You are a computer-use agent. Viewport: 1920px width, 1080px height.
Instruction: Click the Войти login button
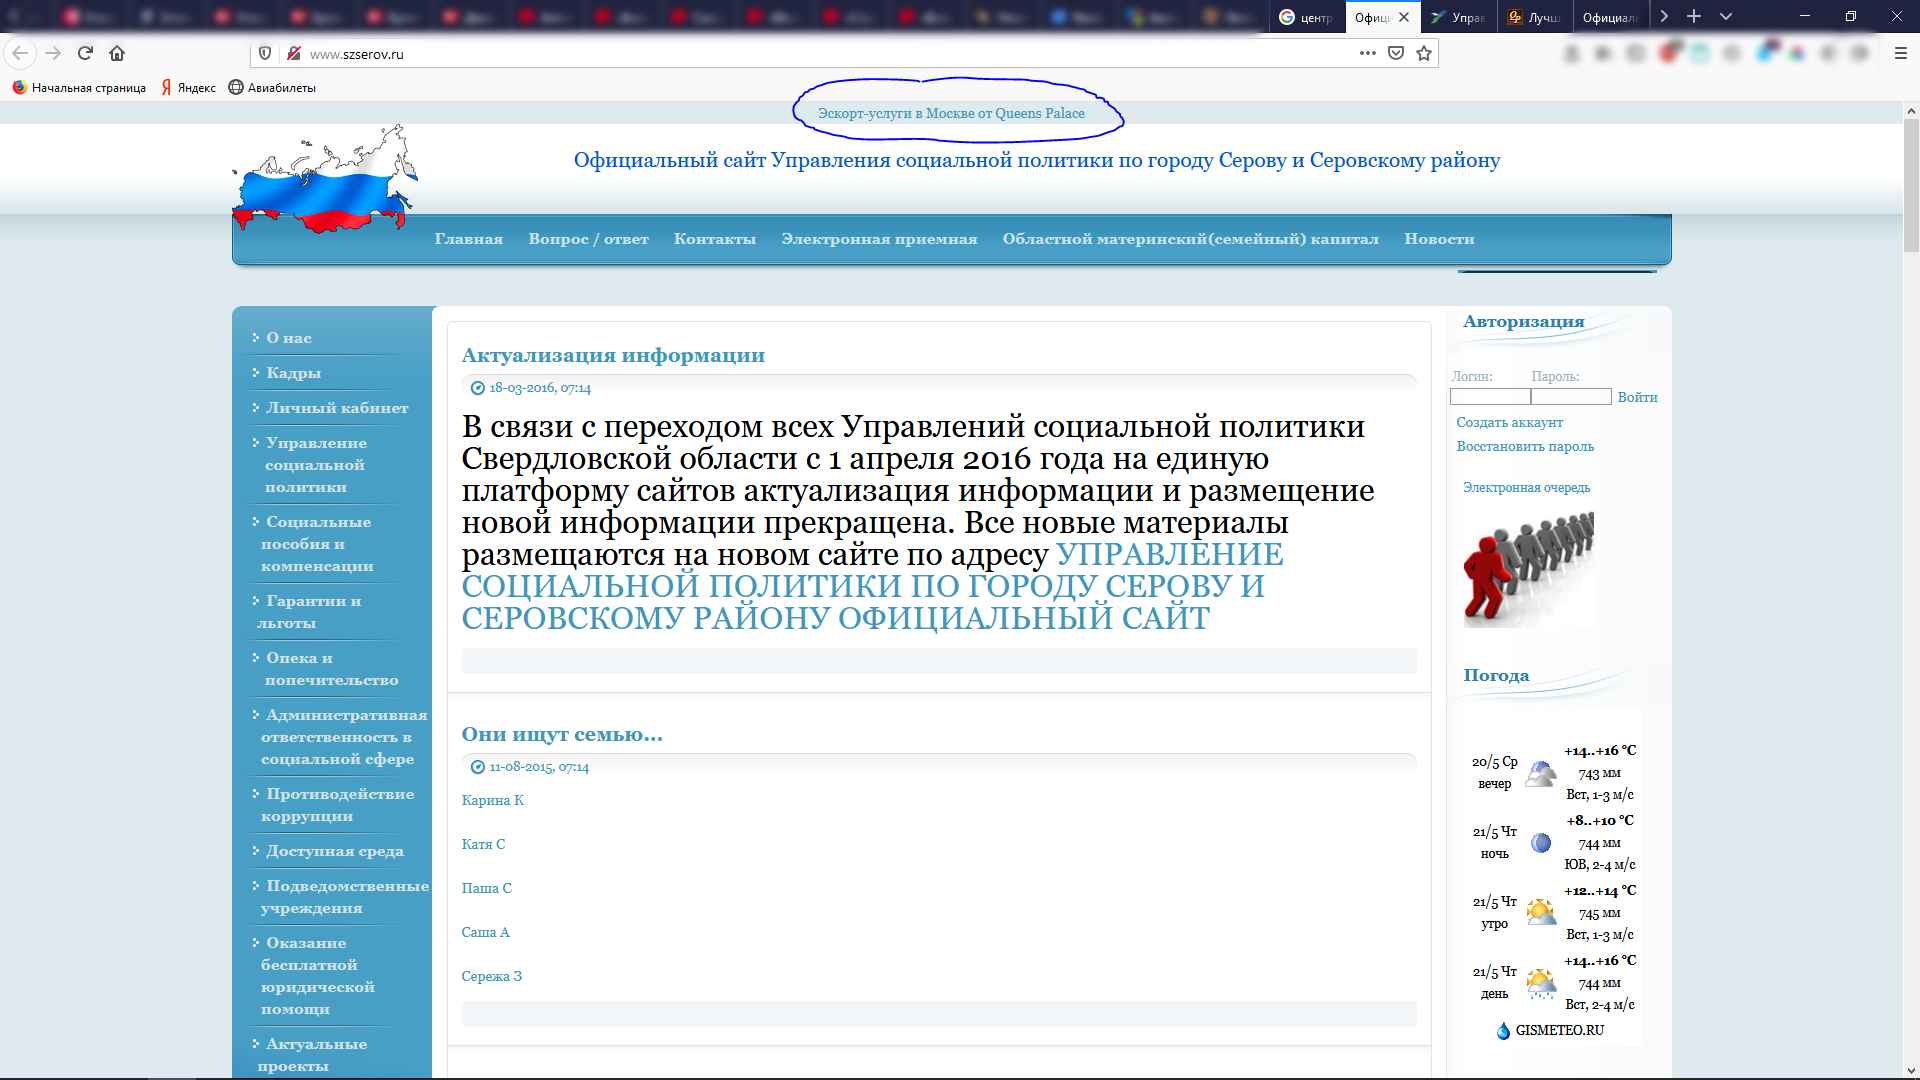(1637, 397)
